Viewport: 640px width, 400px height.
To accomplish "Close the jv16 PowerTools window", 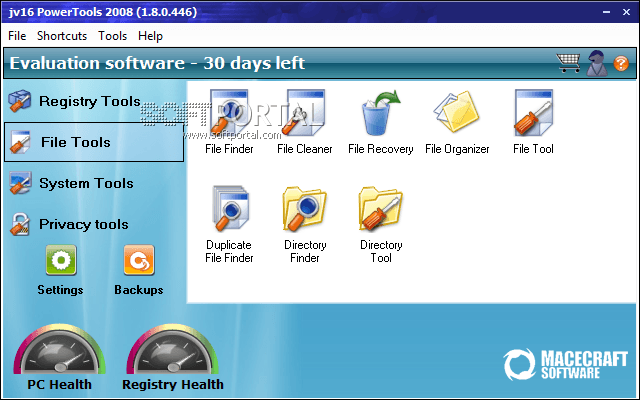I will (x=627, y=12).
